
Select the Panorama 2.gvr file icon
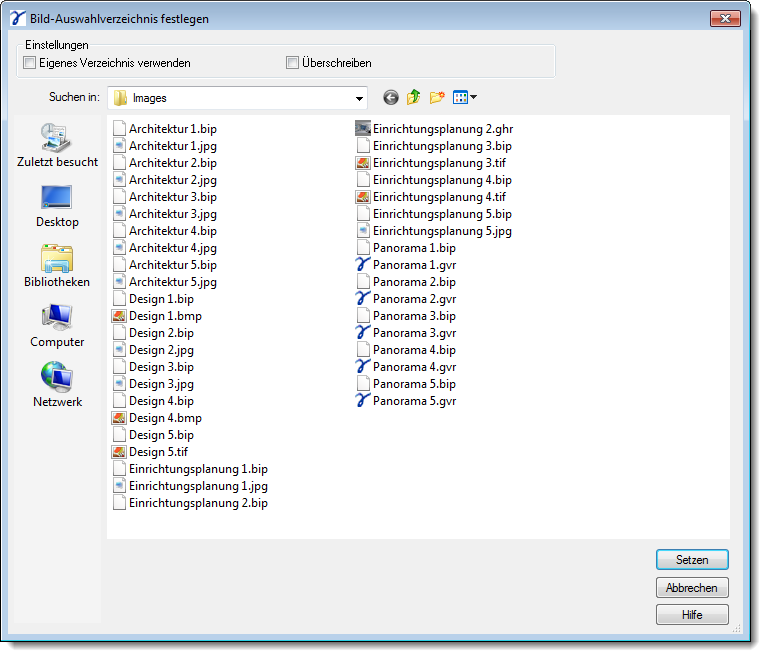[x=362, y=298]
